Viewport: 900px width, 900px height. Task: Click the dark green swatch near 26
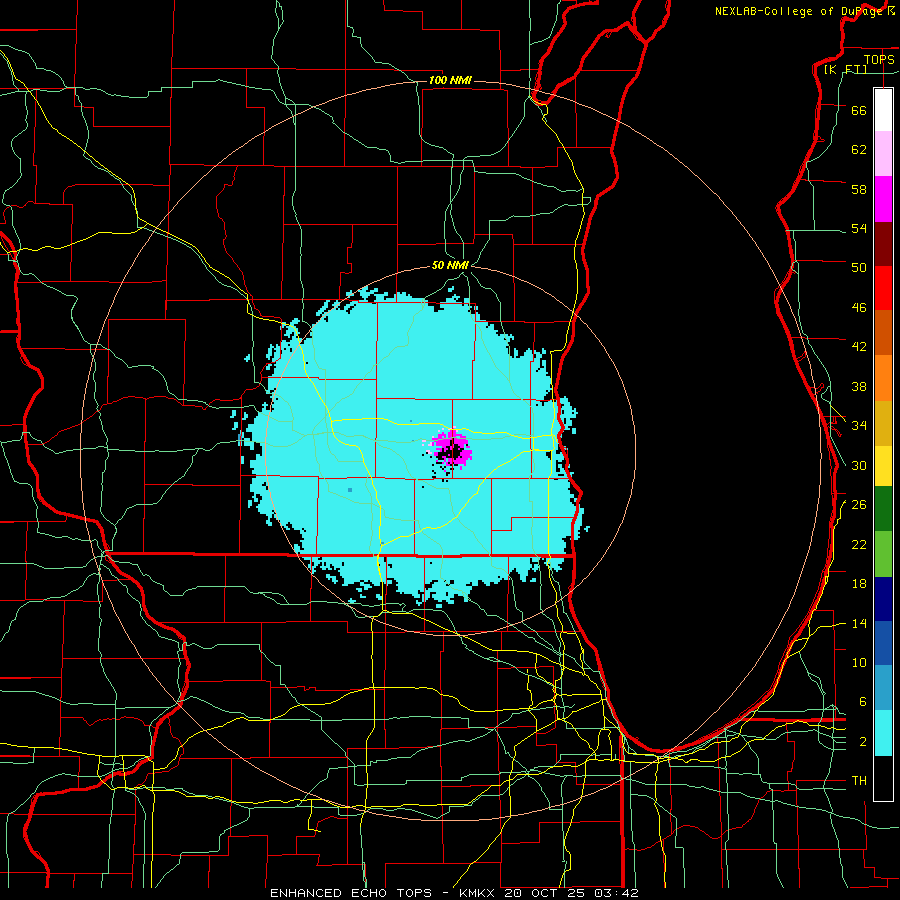coord(883,509)
